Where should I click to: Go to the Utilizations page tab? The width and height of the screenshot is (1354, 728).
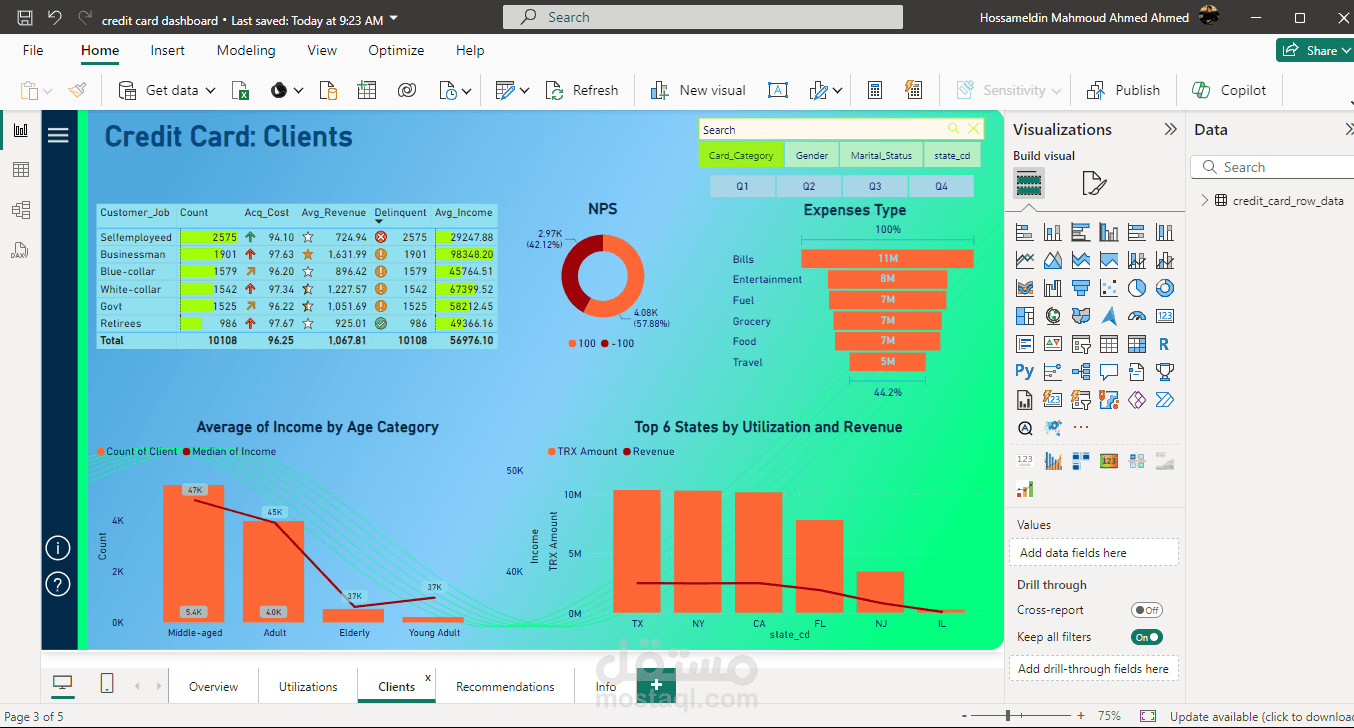pyautogui.click(x=308, y=686)
